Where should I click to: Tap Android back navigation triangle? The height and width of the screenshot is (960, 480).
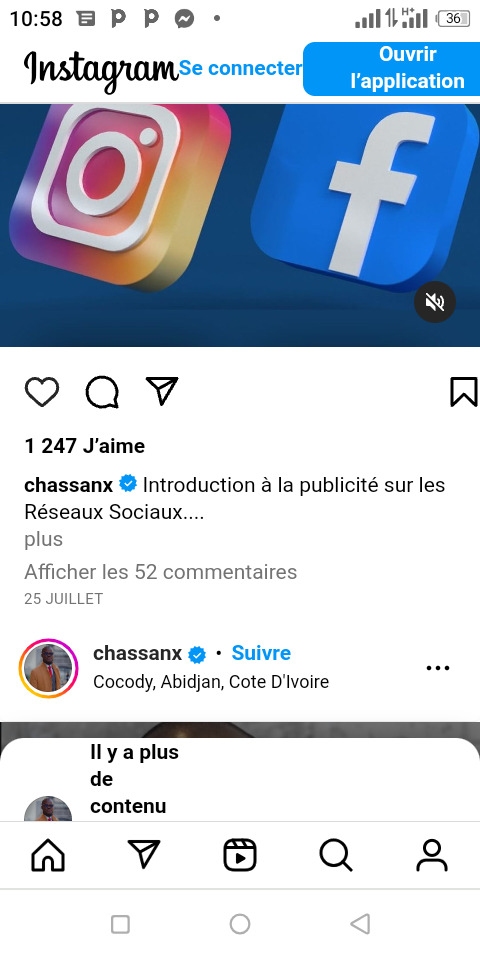(x=360, y=924)
